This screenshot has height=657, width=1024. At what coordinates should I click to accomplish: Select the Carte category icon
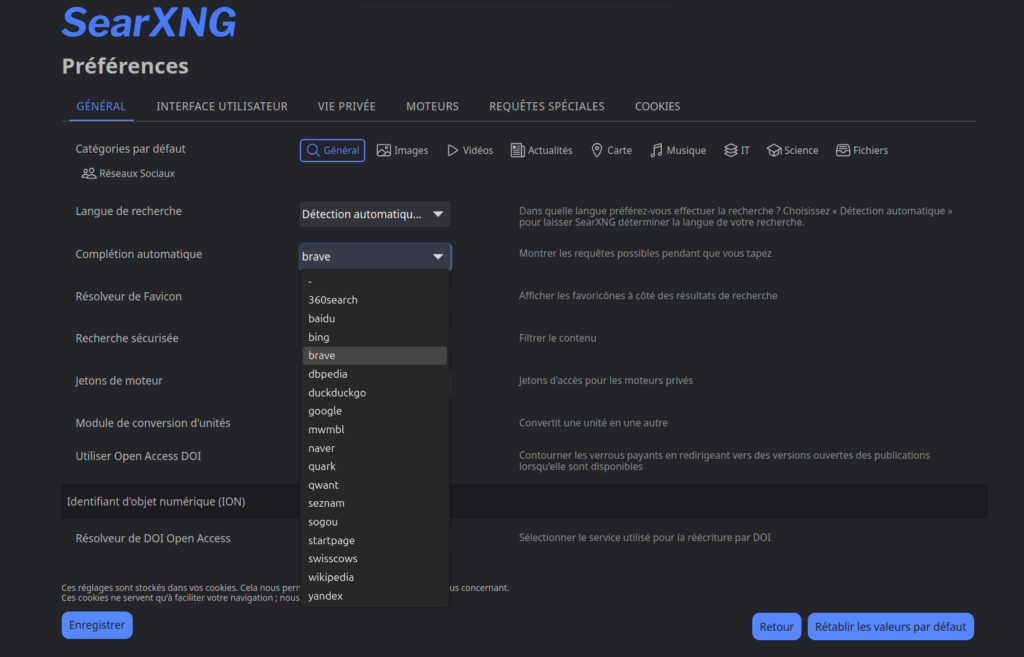tap(597, 150)
